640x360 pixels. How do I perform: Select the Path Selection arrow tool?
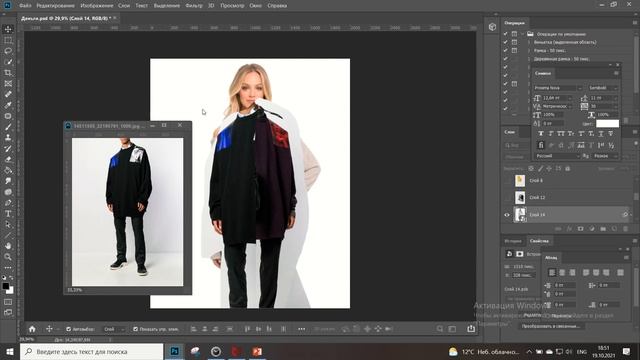8,224
